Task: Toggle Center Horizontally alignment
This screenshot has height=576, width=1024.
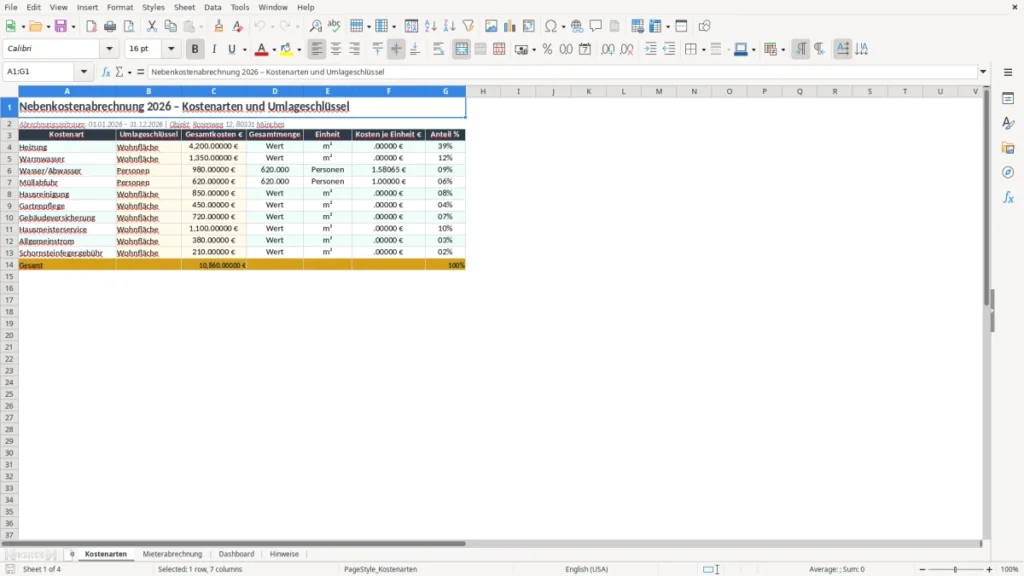Action: pos(336,49)
